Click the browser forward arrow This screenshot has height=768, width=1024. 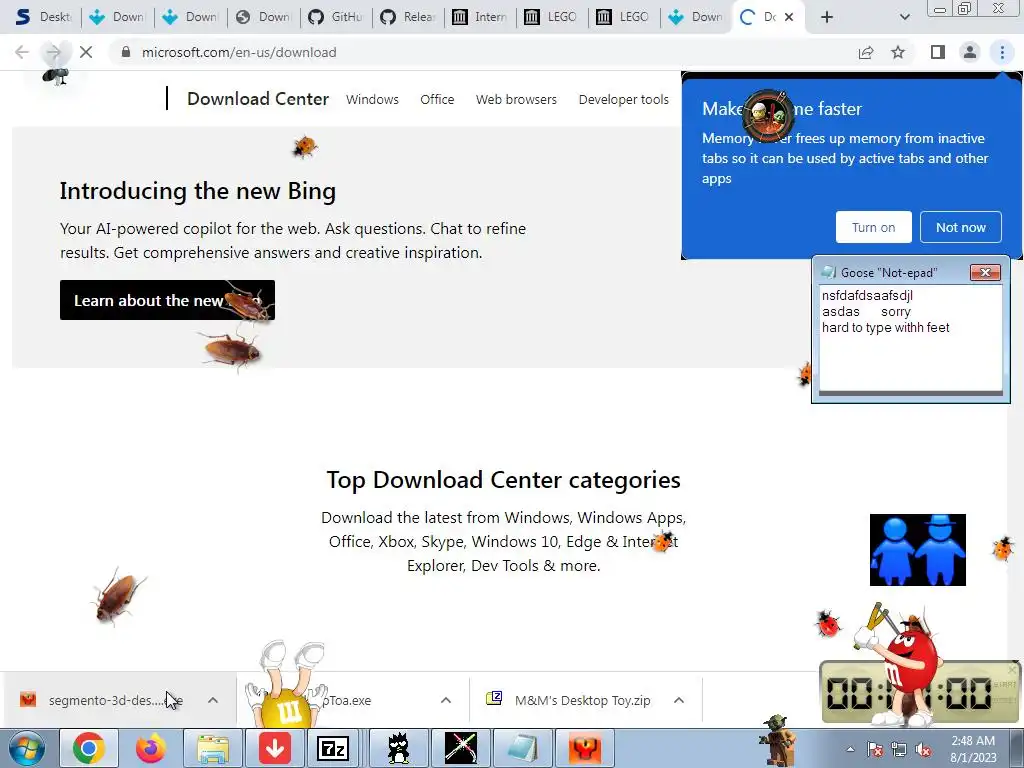click(x=54, y=52)
